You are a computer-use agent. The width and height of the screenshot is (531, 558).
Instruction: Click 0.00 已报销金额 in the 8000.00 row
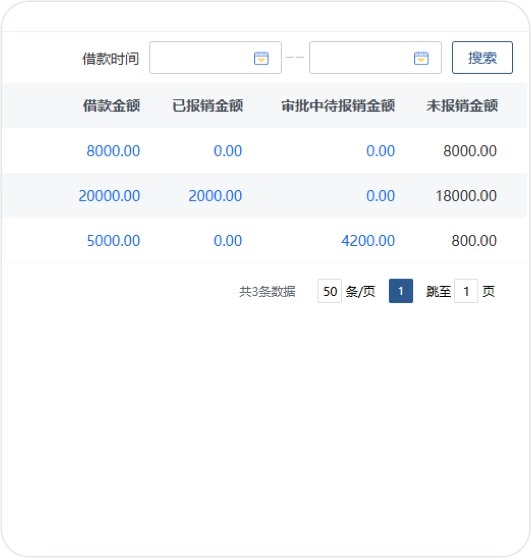[228, 151]
